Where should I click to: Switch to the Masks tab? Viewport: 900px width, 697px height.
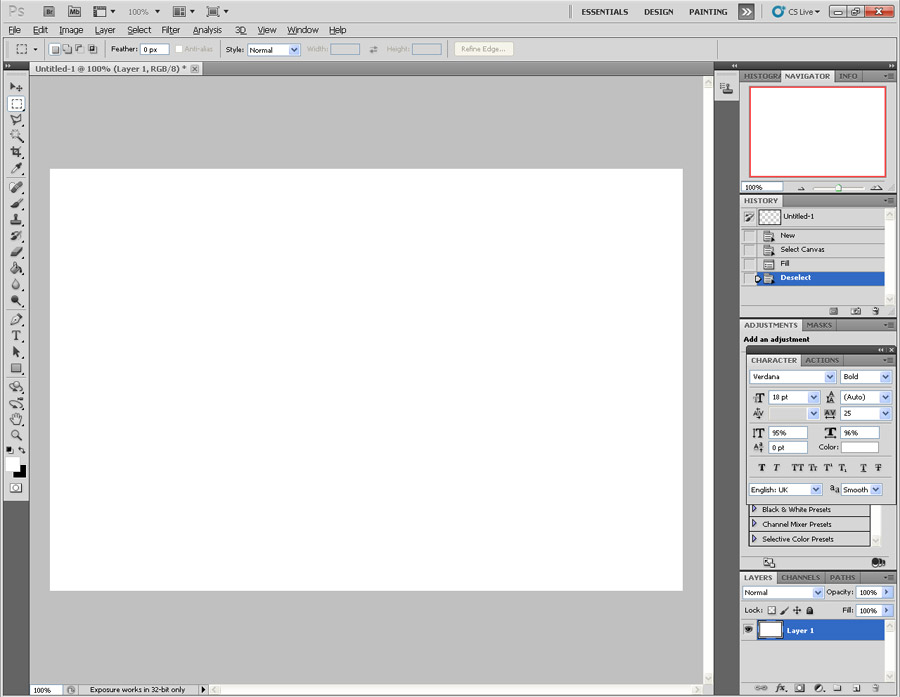pyautogui.click(x=819, y=325)
